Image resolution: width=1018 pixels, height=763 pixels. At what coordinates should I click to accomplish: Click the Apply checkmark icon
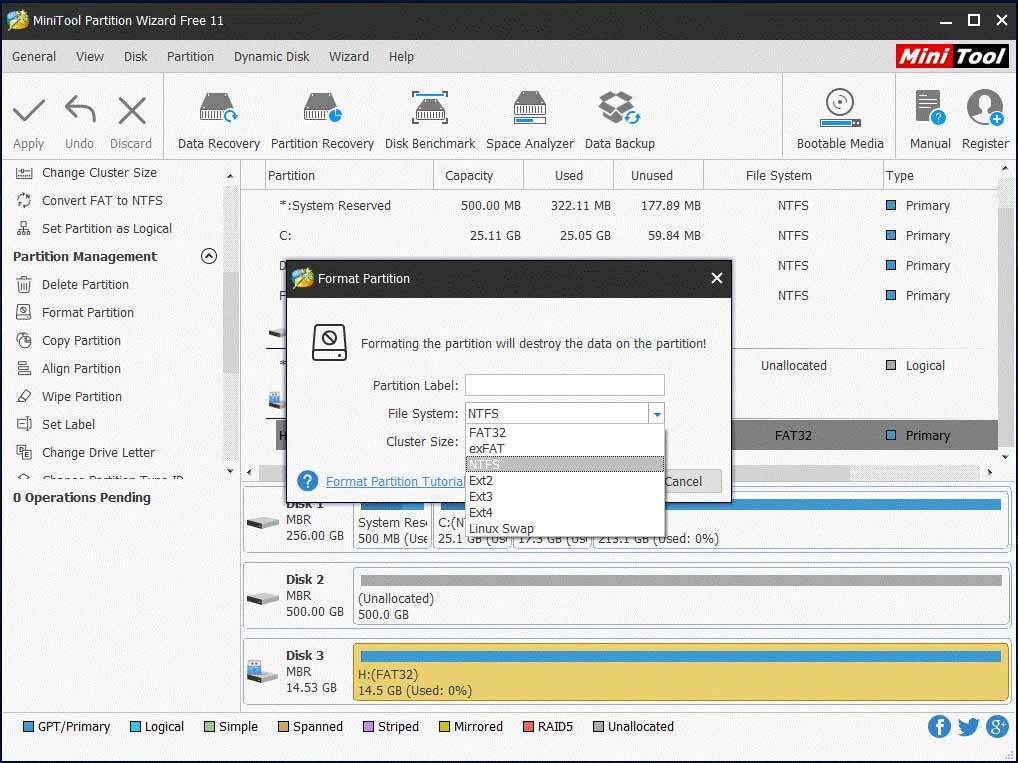point(29,110)
